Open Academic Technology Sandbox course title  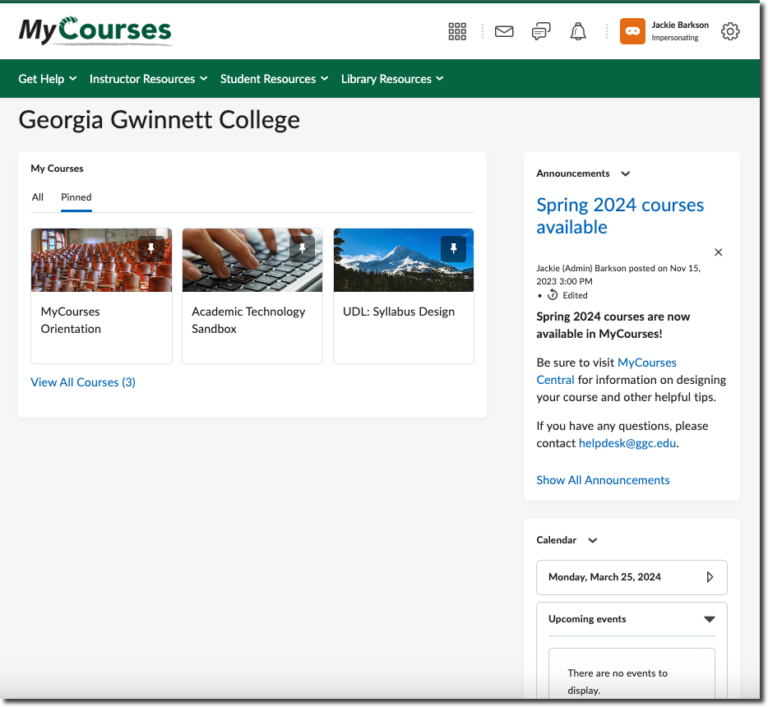click(248, 320)
